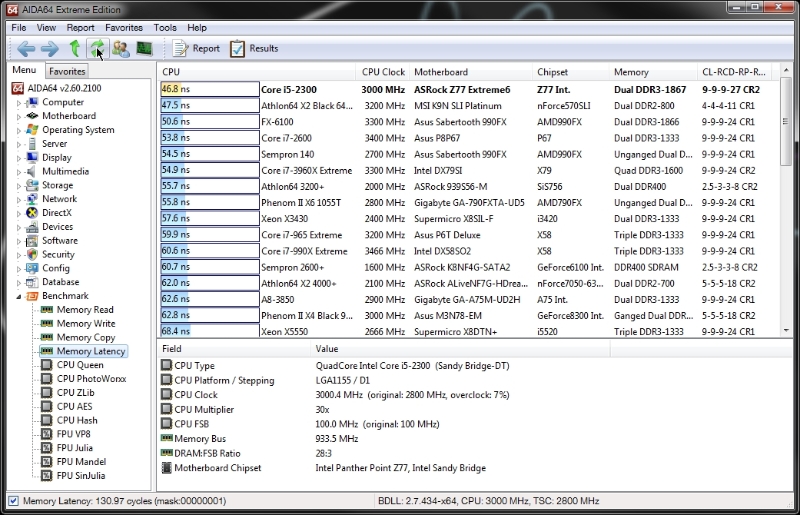Go back with the blue left arrow

(26, 49)
